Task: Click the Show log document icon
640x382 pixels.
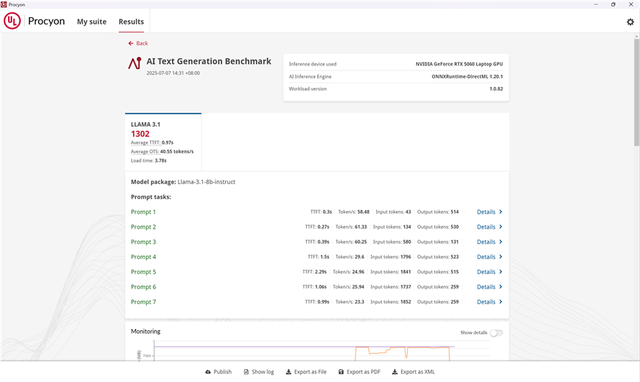Action: (x=246, y=372)
